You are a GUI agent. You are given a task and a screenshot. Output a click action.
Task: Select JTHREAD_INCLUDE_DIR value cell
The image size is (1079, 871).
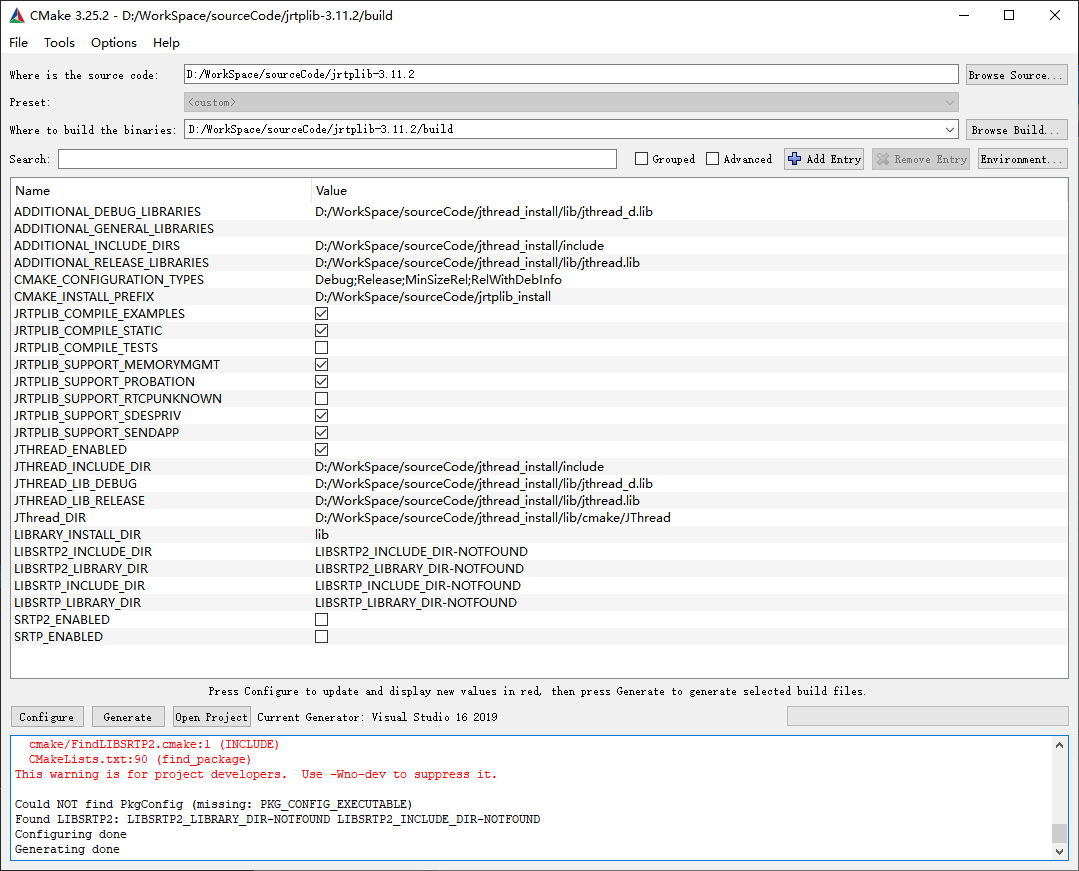[x=460, y=466]
